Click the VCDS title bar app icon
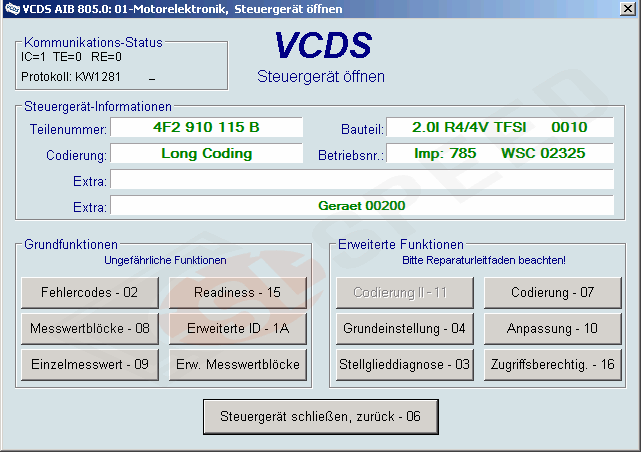641x455 pixels. pos(12,9)
